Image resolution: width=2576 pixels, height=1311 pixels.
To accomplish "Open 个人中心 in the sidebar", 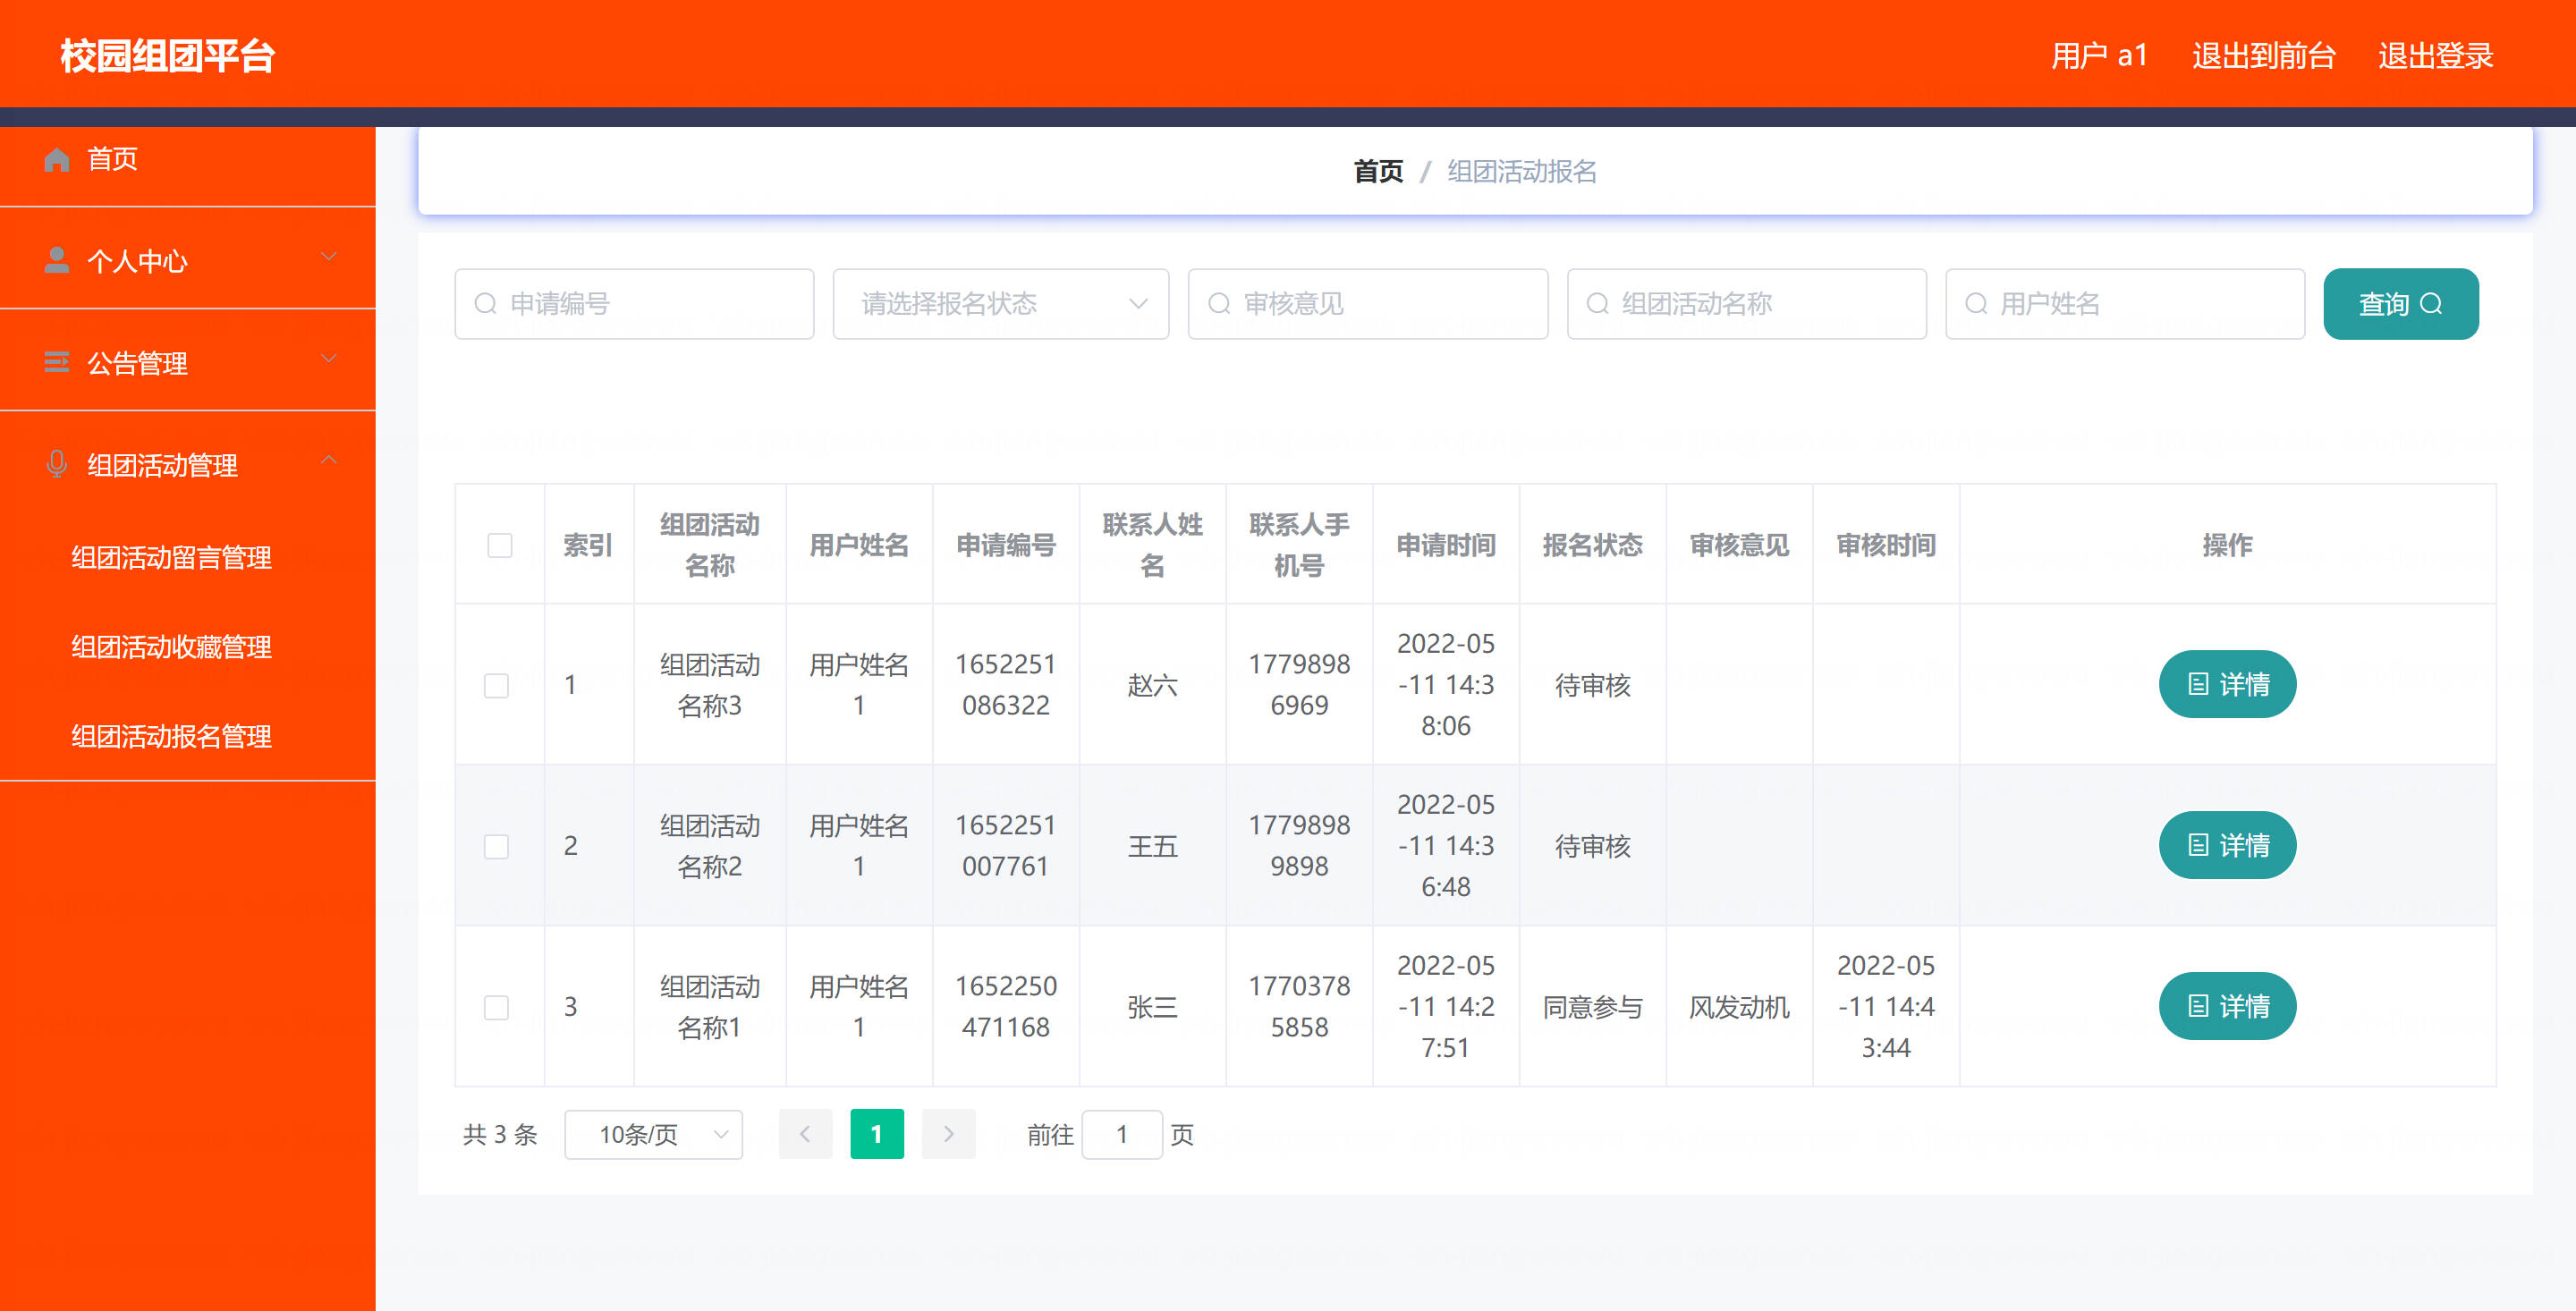I will [x=188, y=260].
